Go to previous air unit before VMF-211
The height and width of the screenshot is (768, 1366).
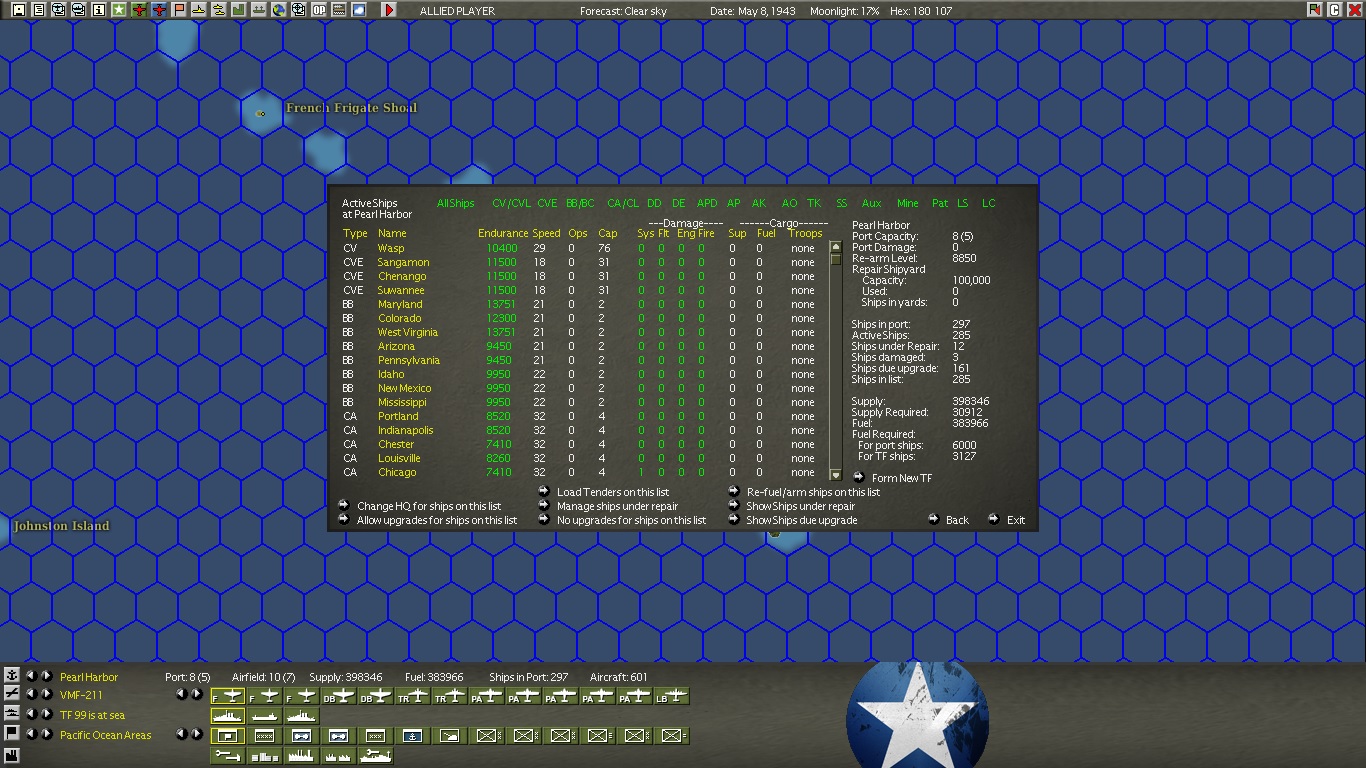pos(31,695)
